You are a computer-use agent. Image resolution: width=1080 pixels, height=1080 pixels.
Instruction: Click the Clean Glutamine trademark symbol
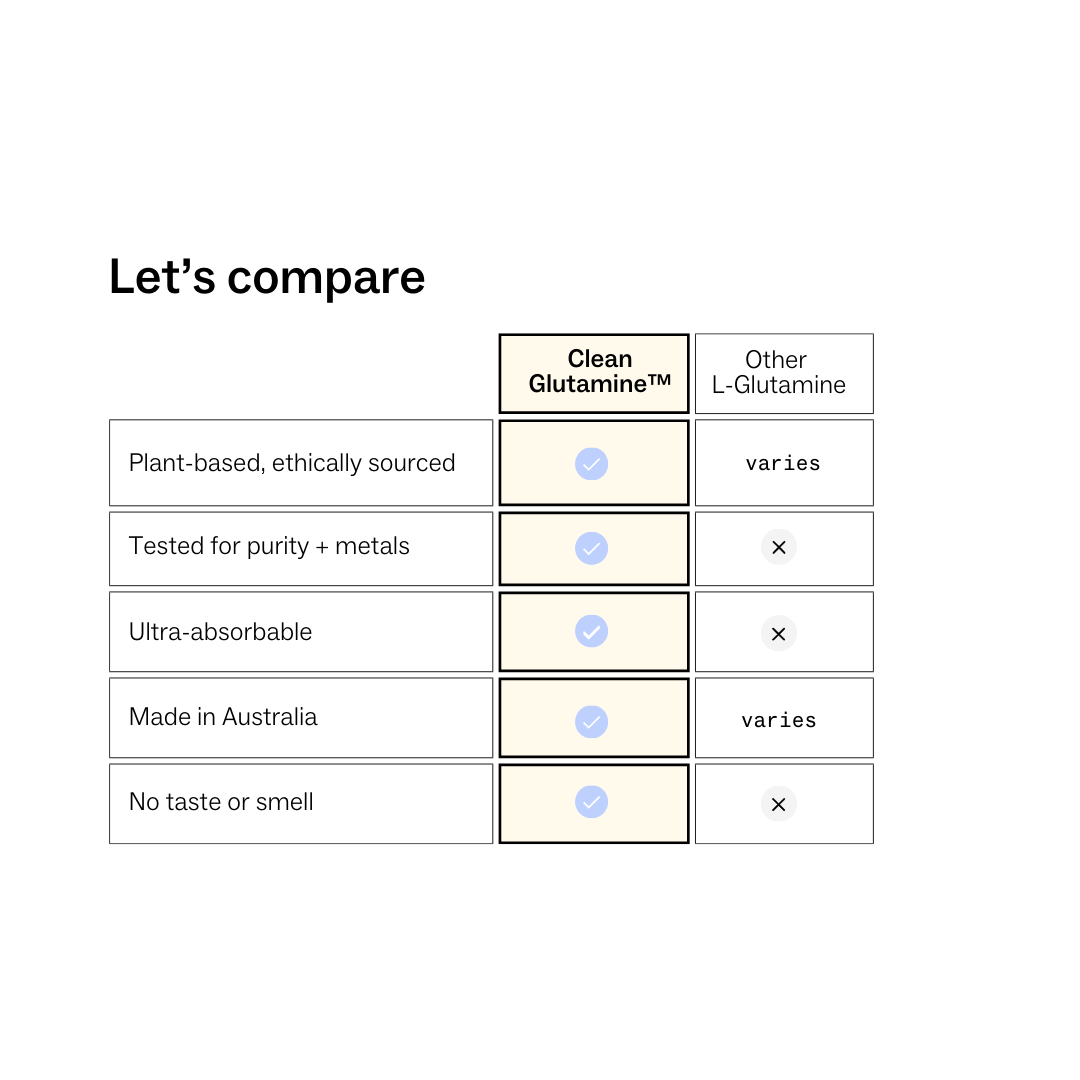[659, 380]
